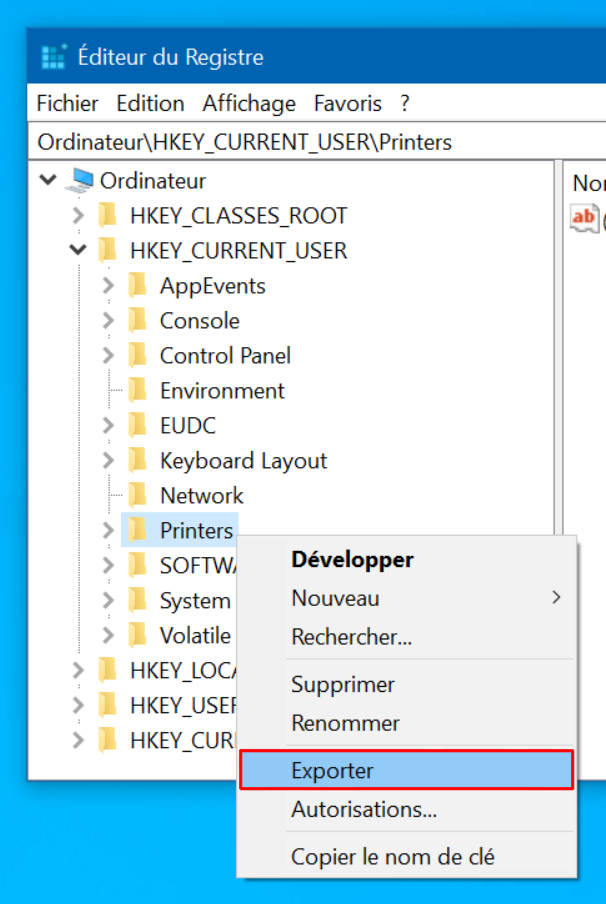
Task: Click the Keyboard Layout folder icon
Action: click(138, 461)
